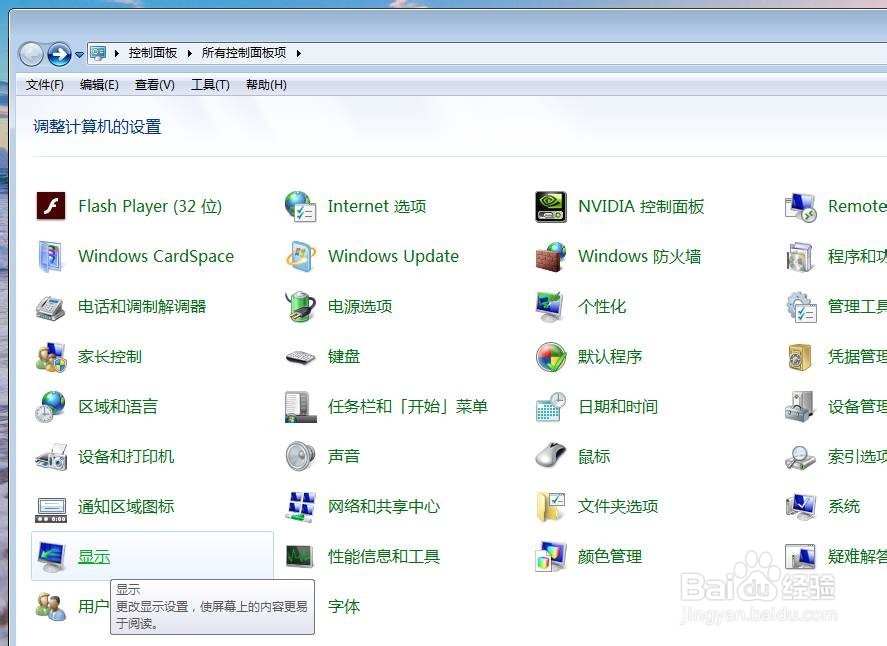Click the 家长控制 link text
The height and width of the screenshot is (646, 887).
point(110,356)
